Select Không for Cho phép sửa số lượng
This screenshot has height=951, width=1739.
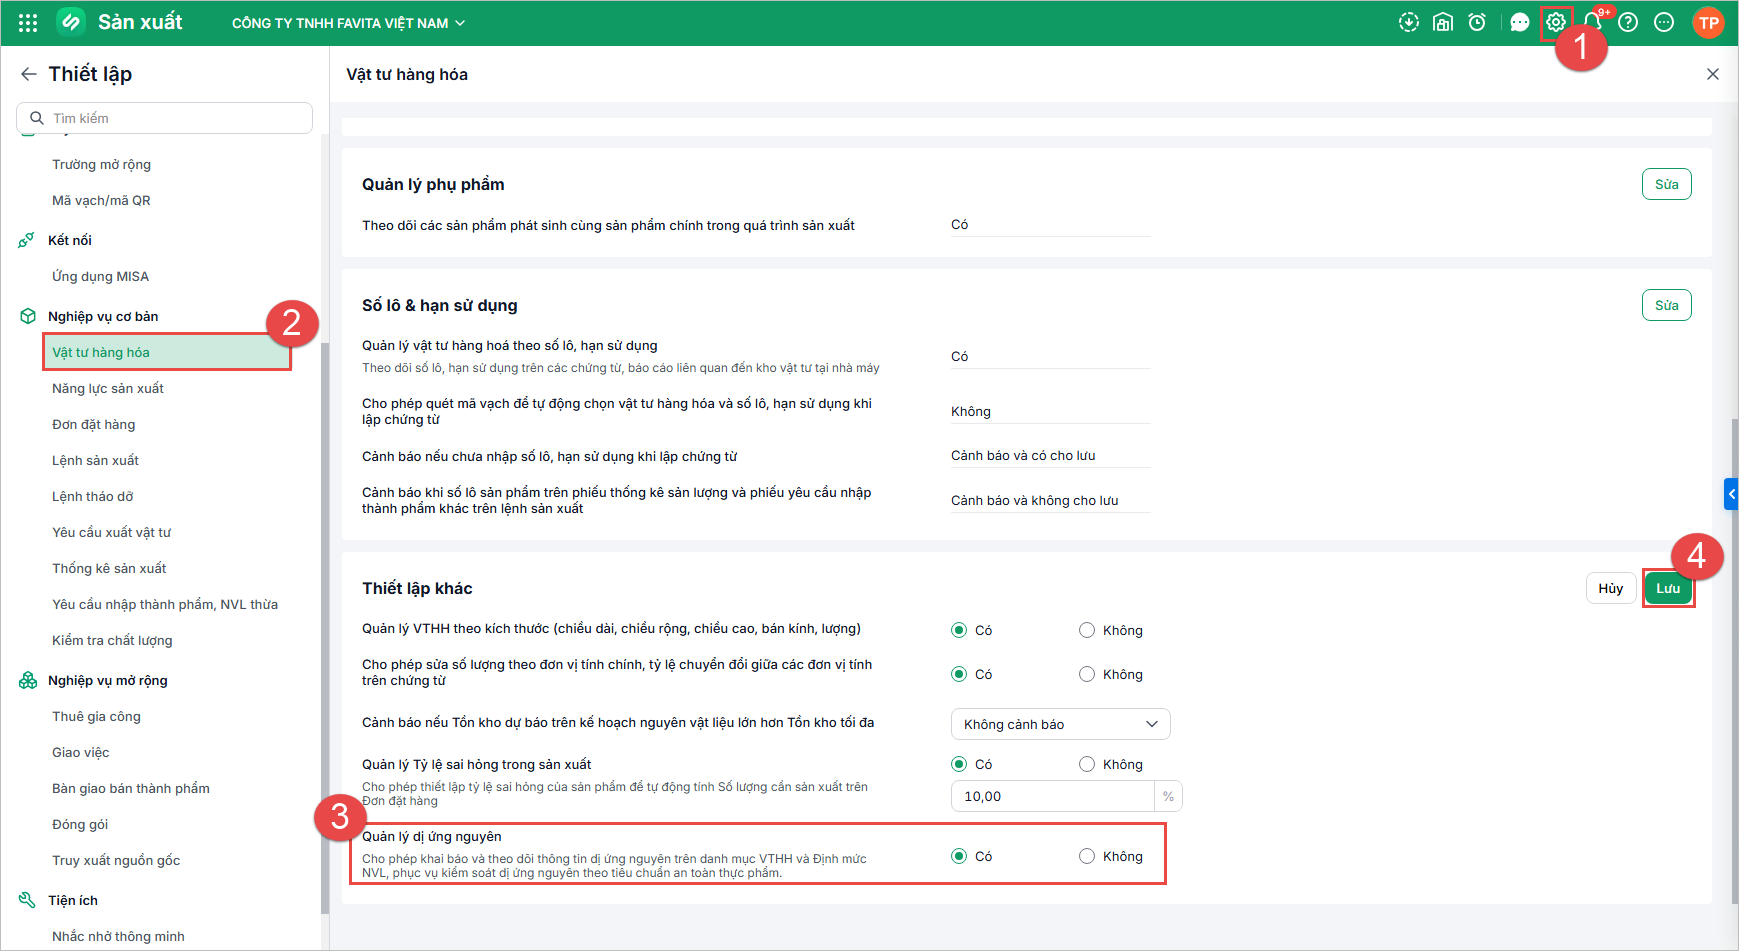coord(1087,674)
